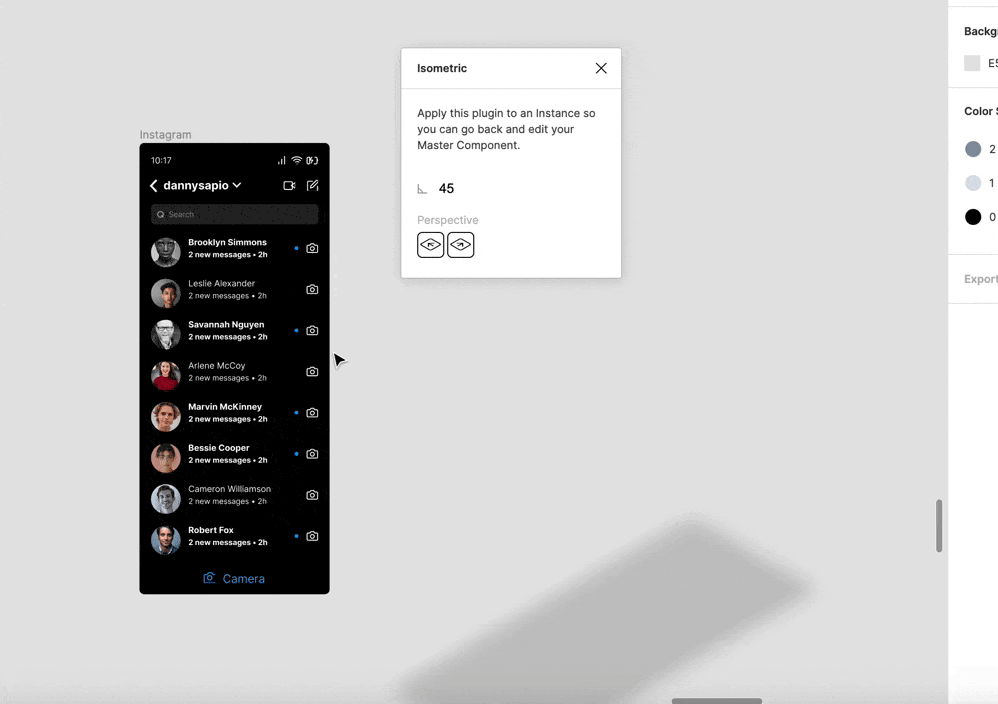Click camera icon for Arlene McCoy
The width and height of the screenshot is (998, 704).
coord(312,372)
